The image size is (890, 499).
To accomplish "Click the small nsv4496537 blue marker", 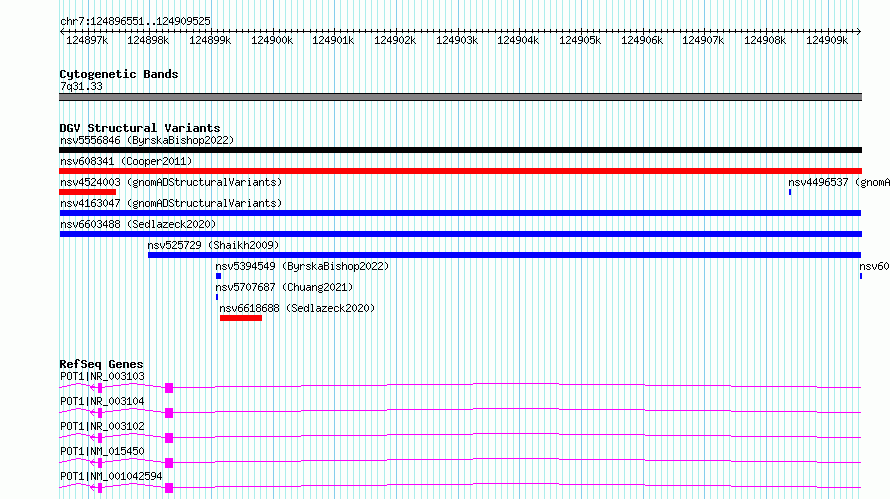I will (790, 192).
